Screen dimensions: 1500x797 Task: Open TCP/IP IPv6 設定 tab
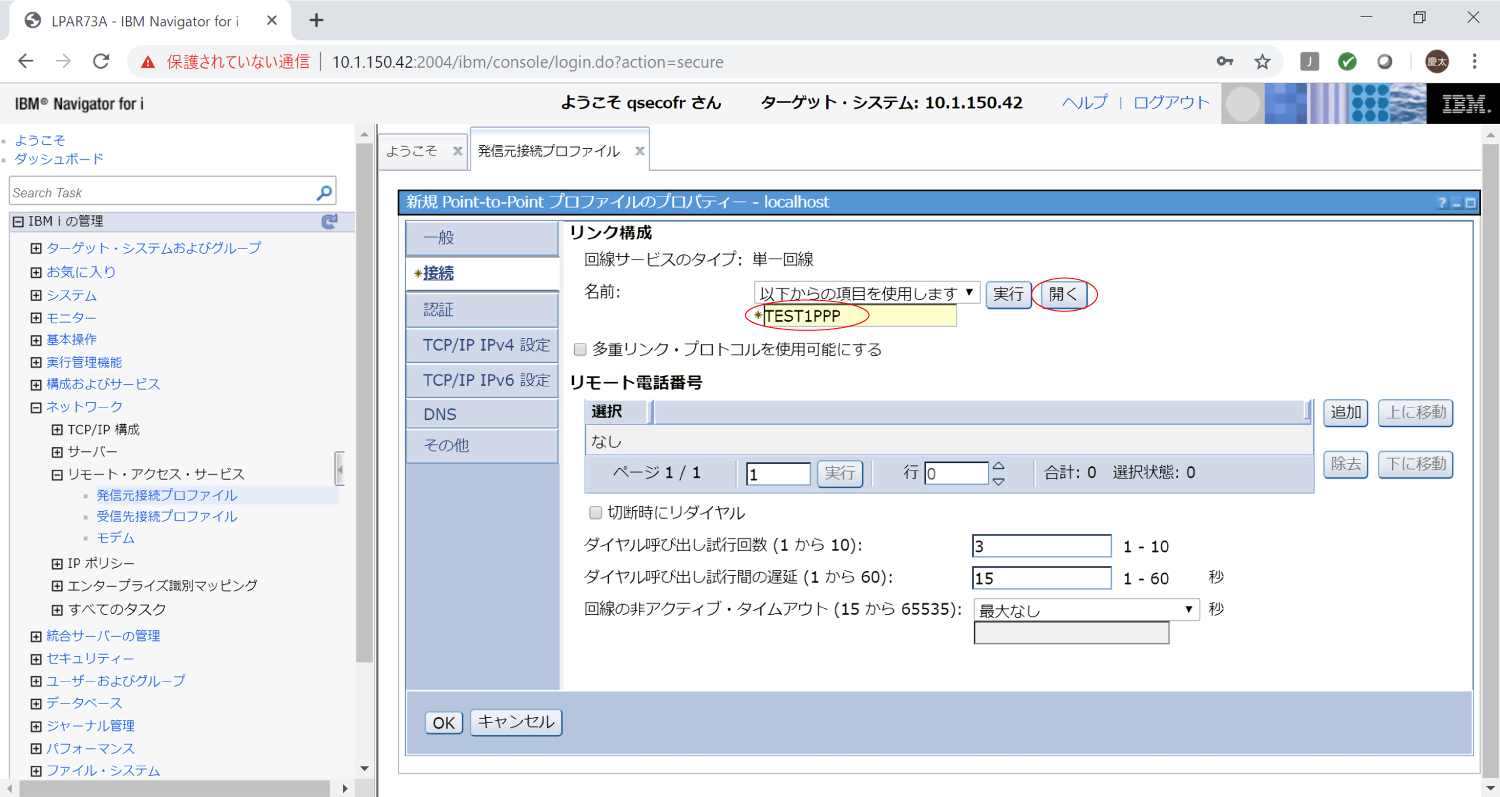pos(482,380)
